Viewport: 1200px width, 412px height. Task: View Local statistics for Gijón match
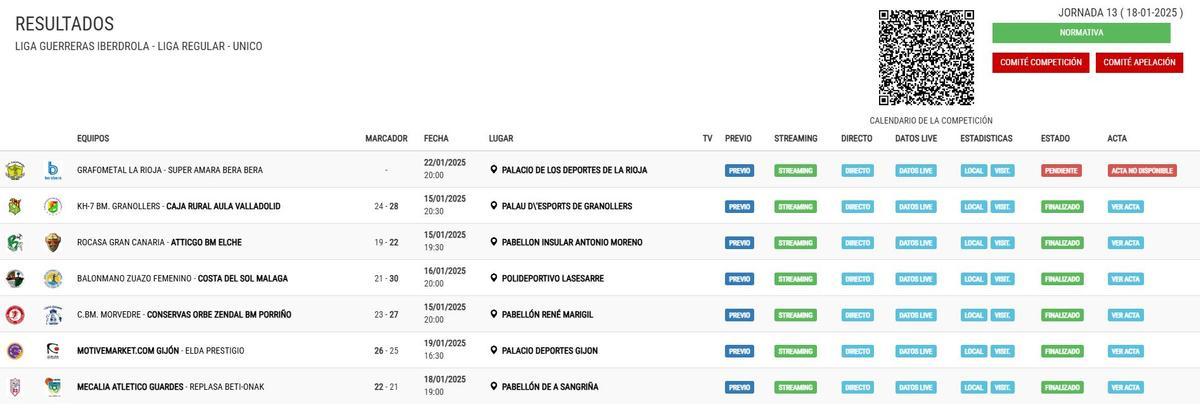[x=973, y=351]
